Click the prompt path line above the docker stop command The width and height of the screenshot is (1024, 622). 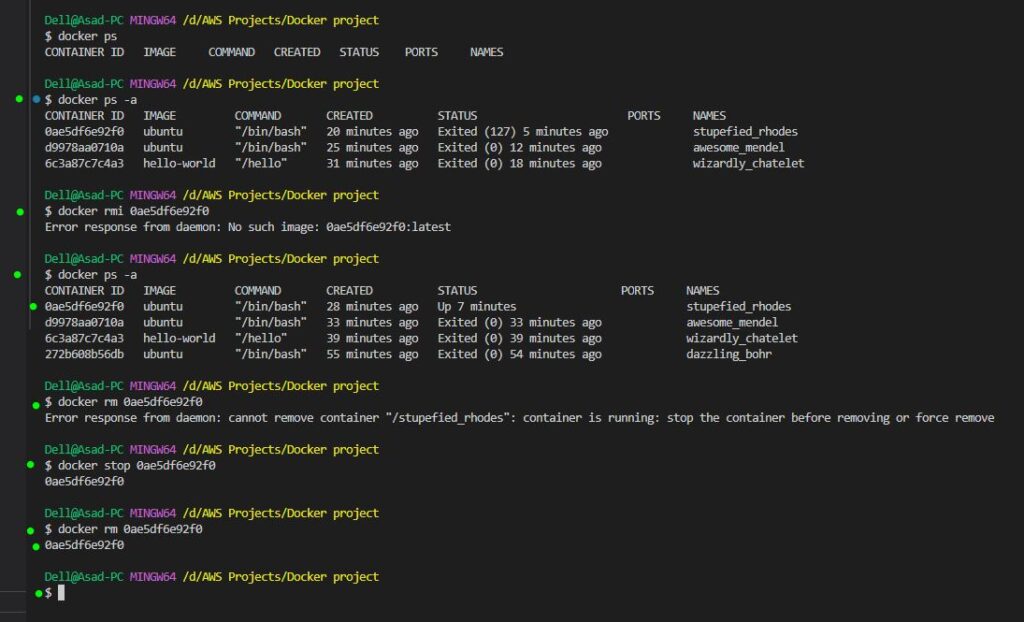[x=212, y=450]
